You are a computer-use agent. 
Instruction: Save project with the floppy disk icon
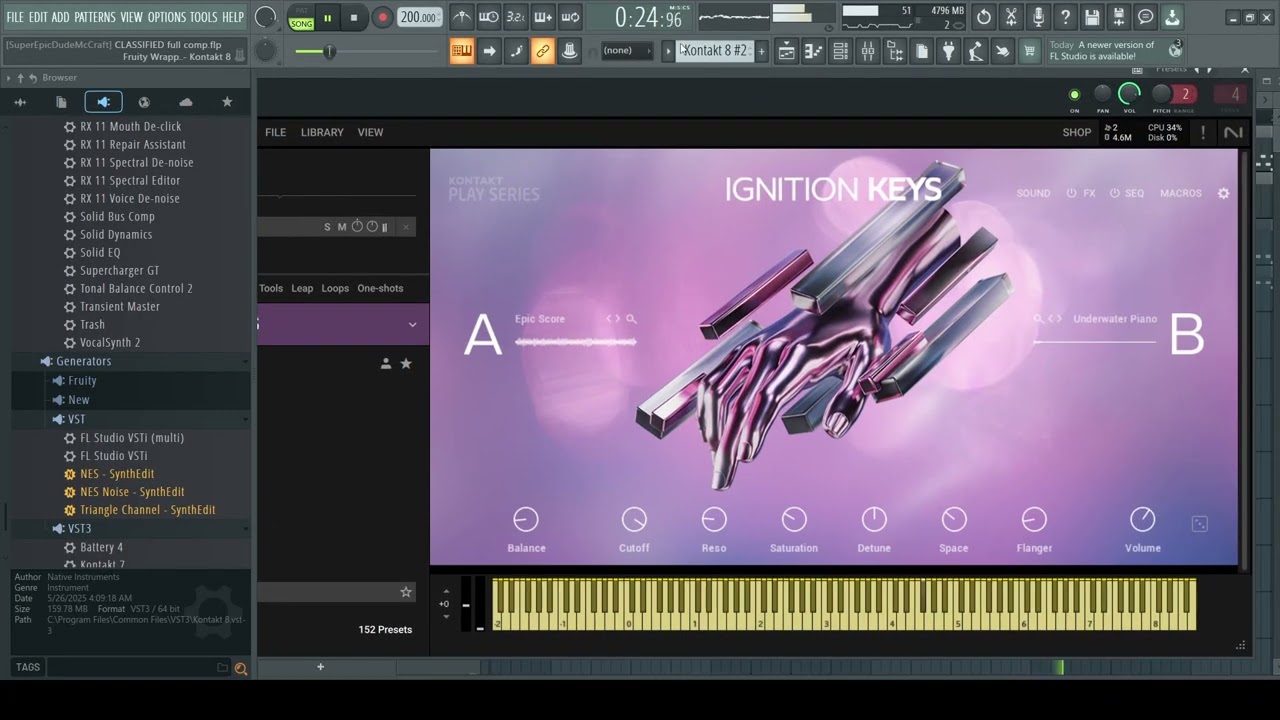coord(1092,17)
